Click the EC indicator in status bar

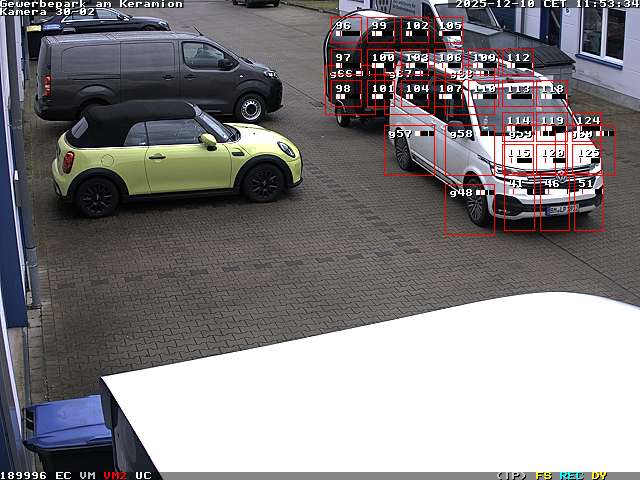[63, 475]
